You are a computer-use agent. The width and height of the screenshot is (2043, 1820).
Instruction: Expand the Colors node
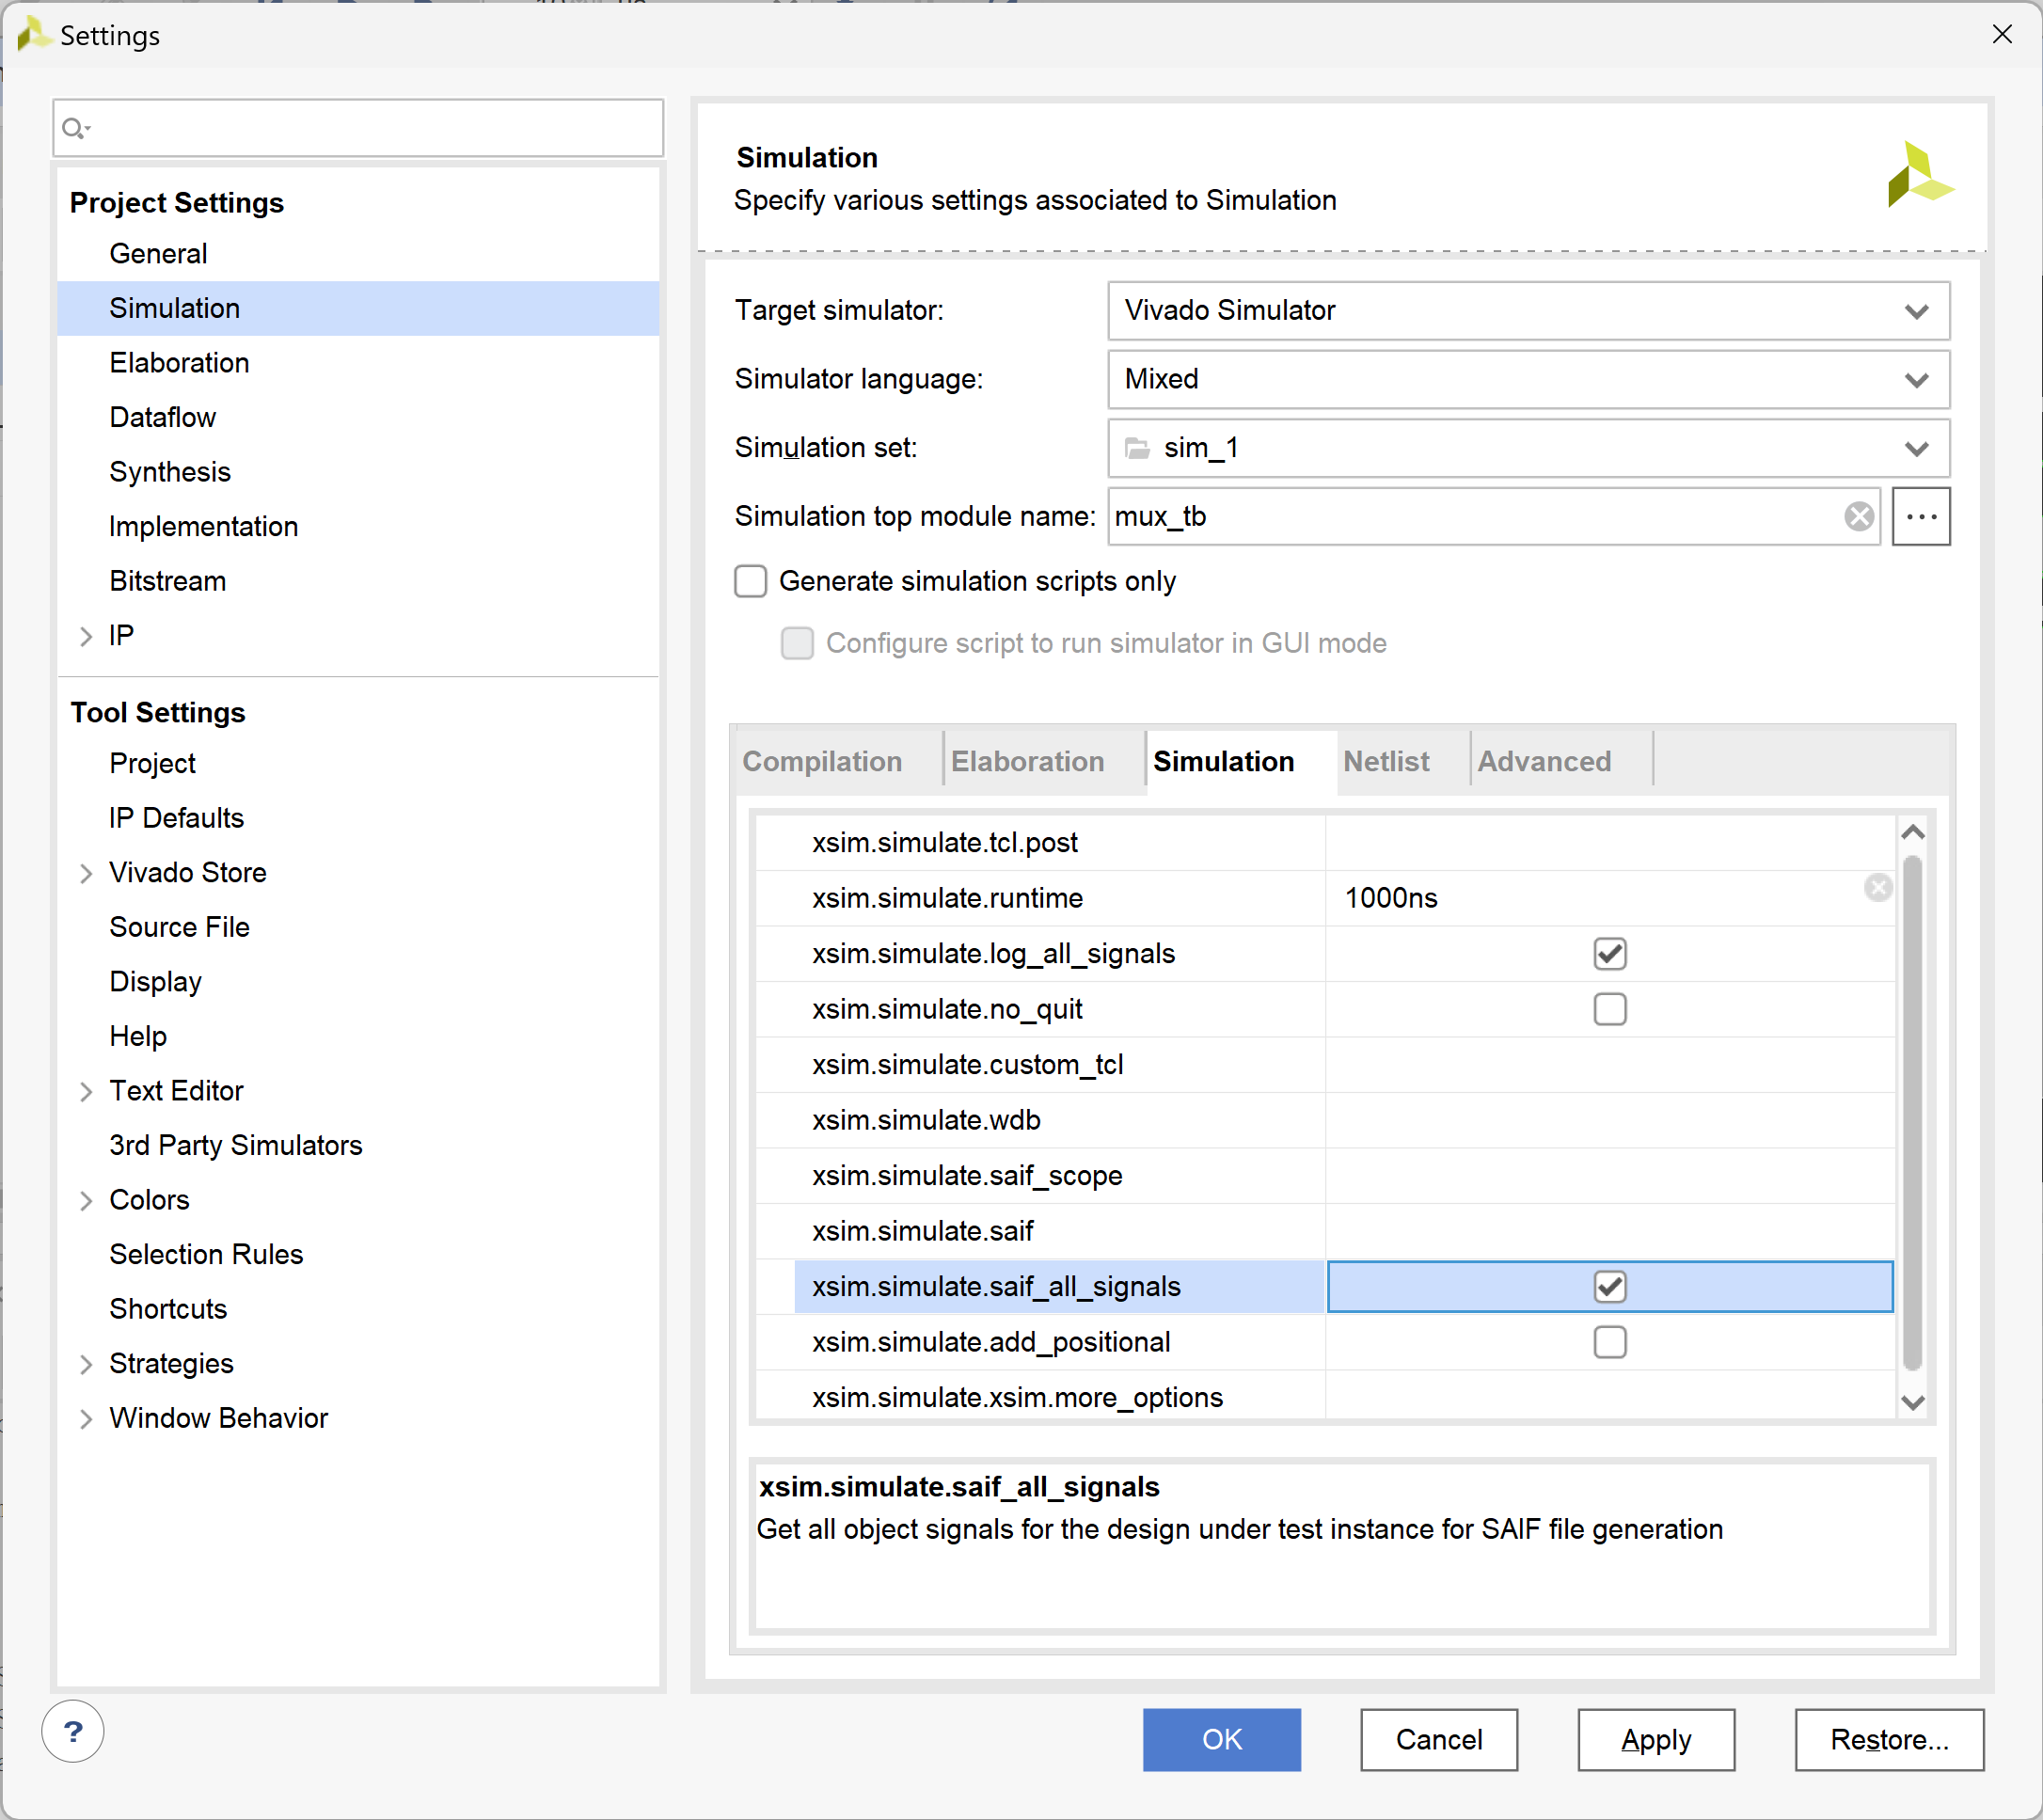click(x=86, y=1200)
